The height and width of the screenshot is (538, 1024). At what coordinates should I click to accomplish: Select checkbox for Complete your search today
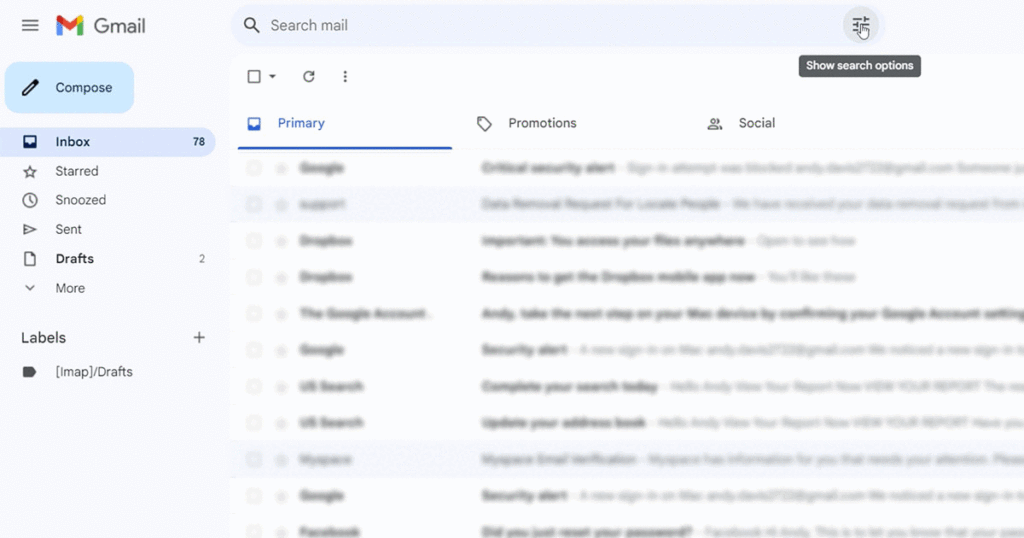click(x=253, y=387)
